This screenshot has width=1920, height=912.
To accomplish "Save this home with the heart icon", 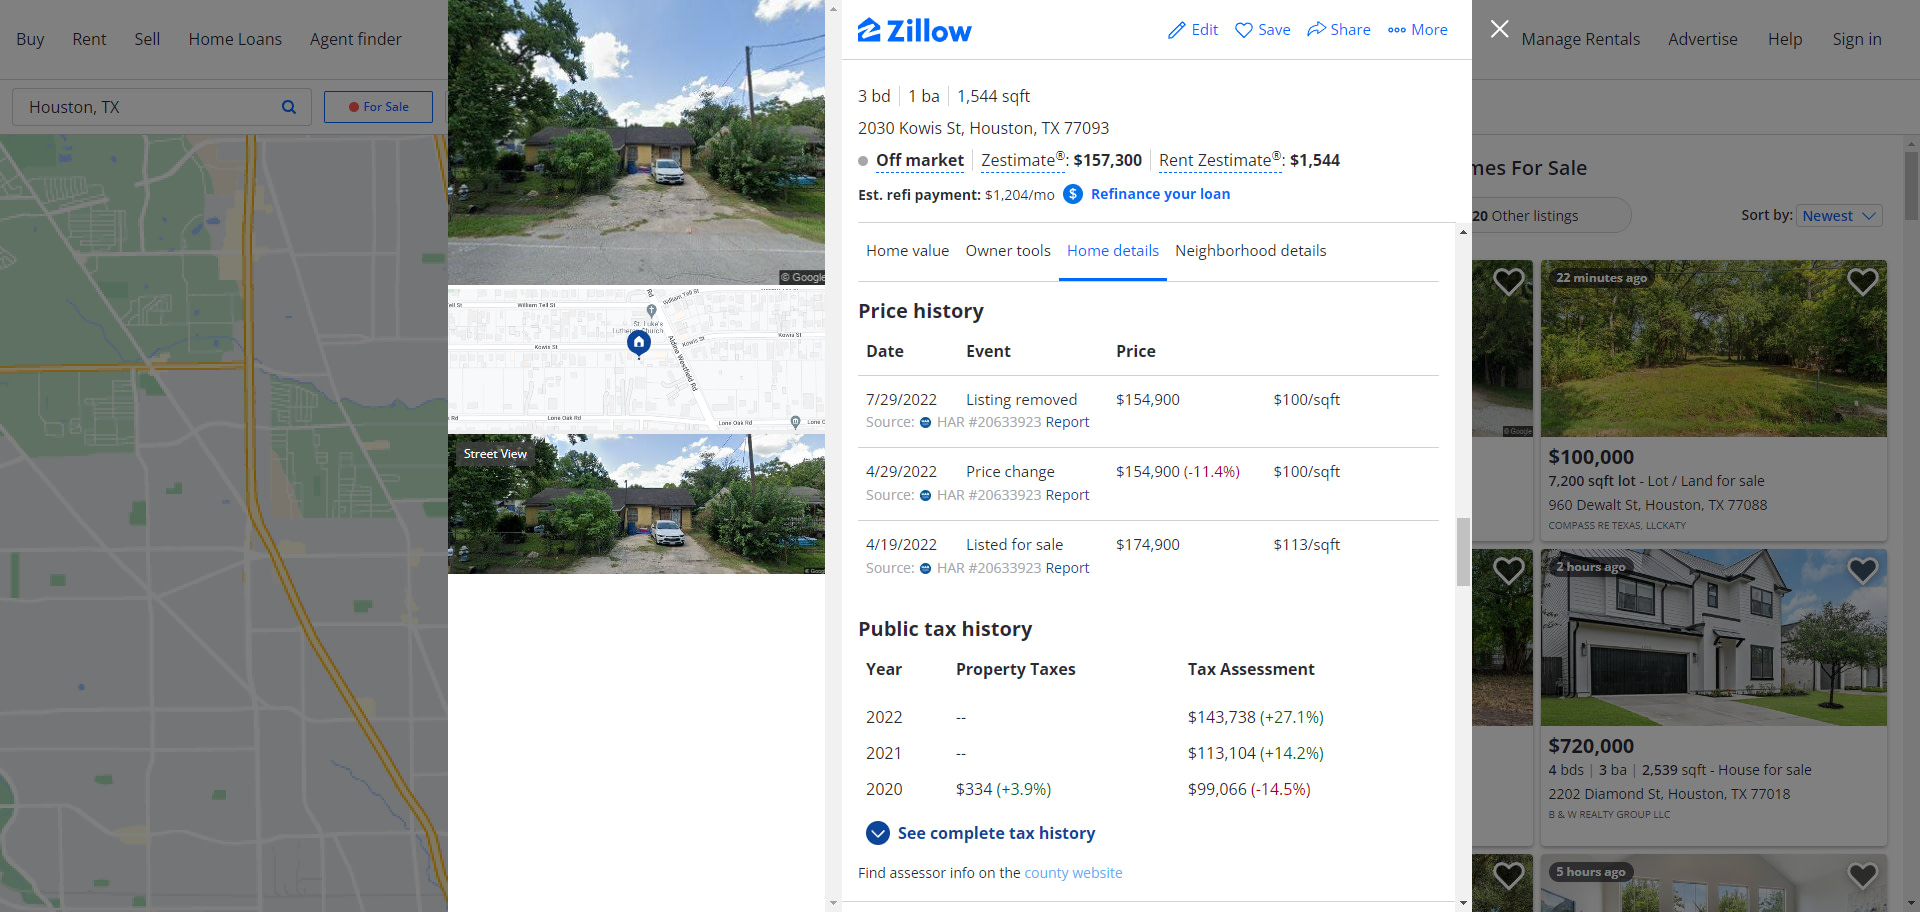I will pos(1244,30).
